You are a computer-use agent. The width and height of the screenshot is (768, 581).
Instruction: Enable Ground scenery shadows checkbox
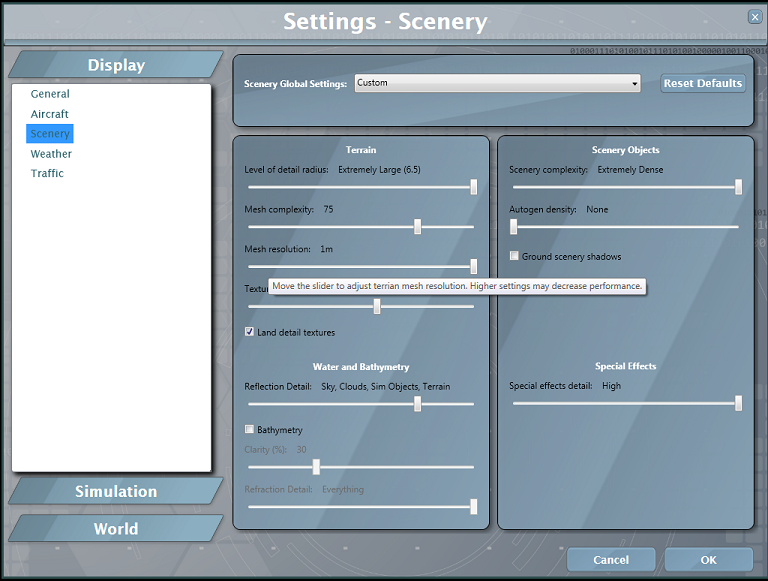tap(514, 256)
